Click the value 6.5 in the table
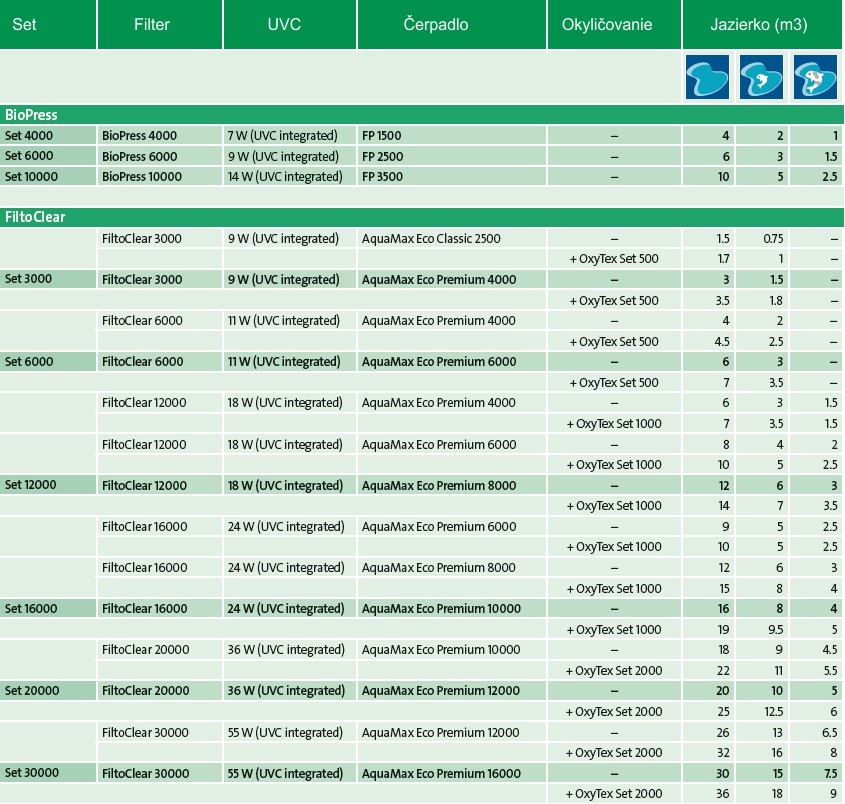 tap(829, 732)
